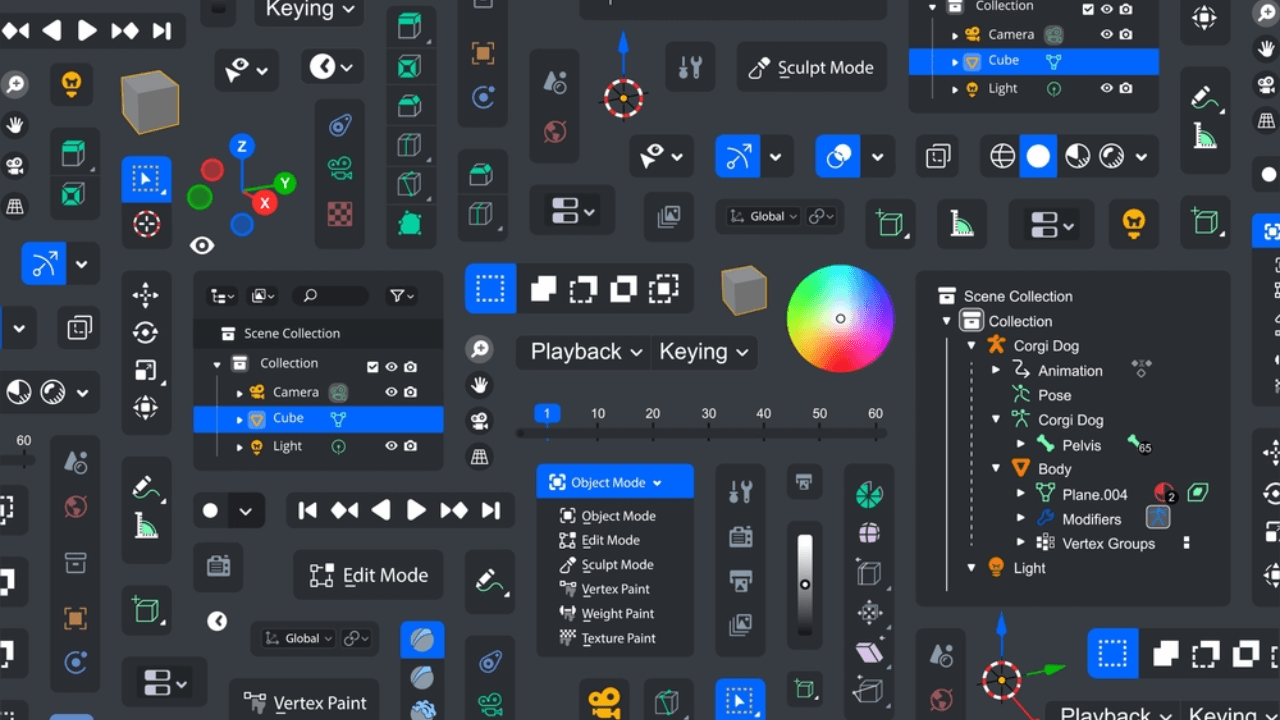Click the large Sculpt Mode button
Viewport: 1280px width, 720px height.
pos(811,68)
